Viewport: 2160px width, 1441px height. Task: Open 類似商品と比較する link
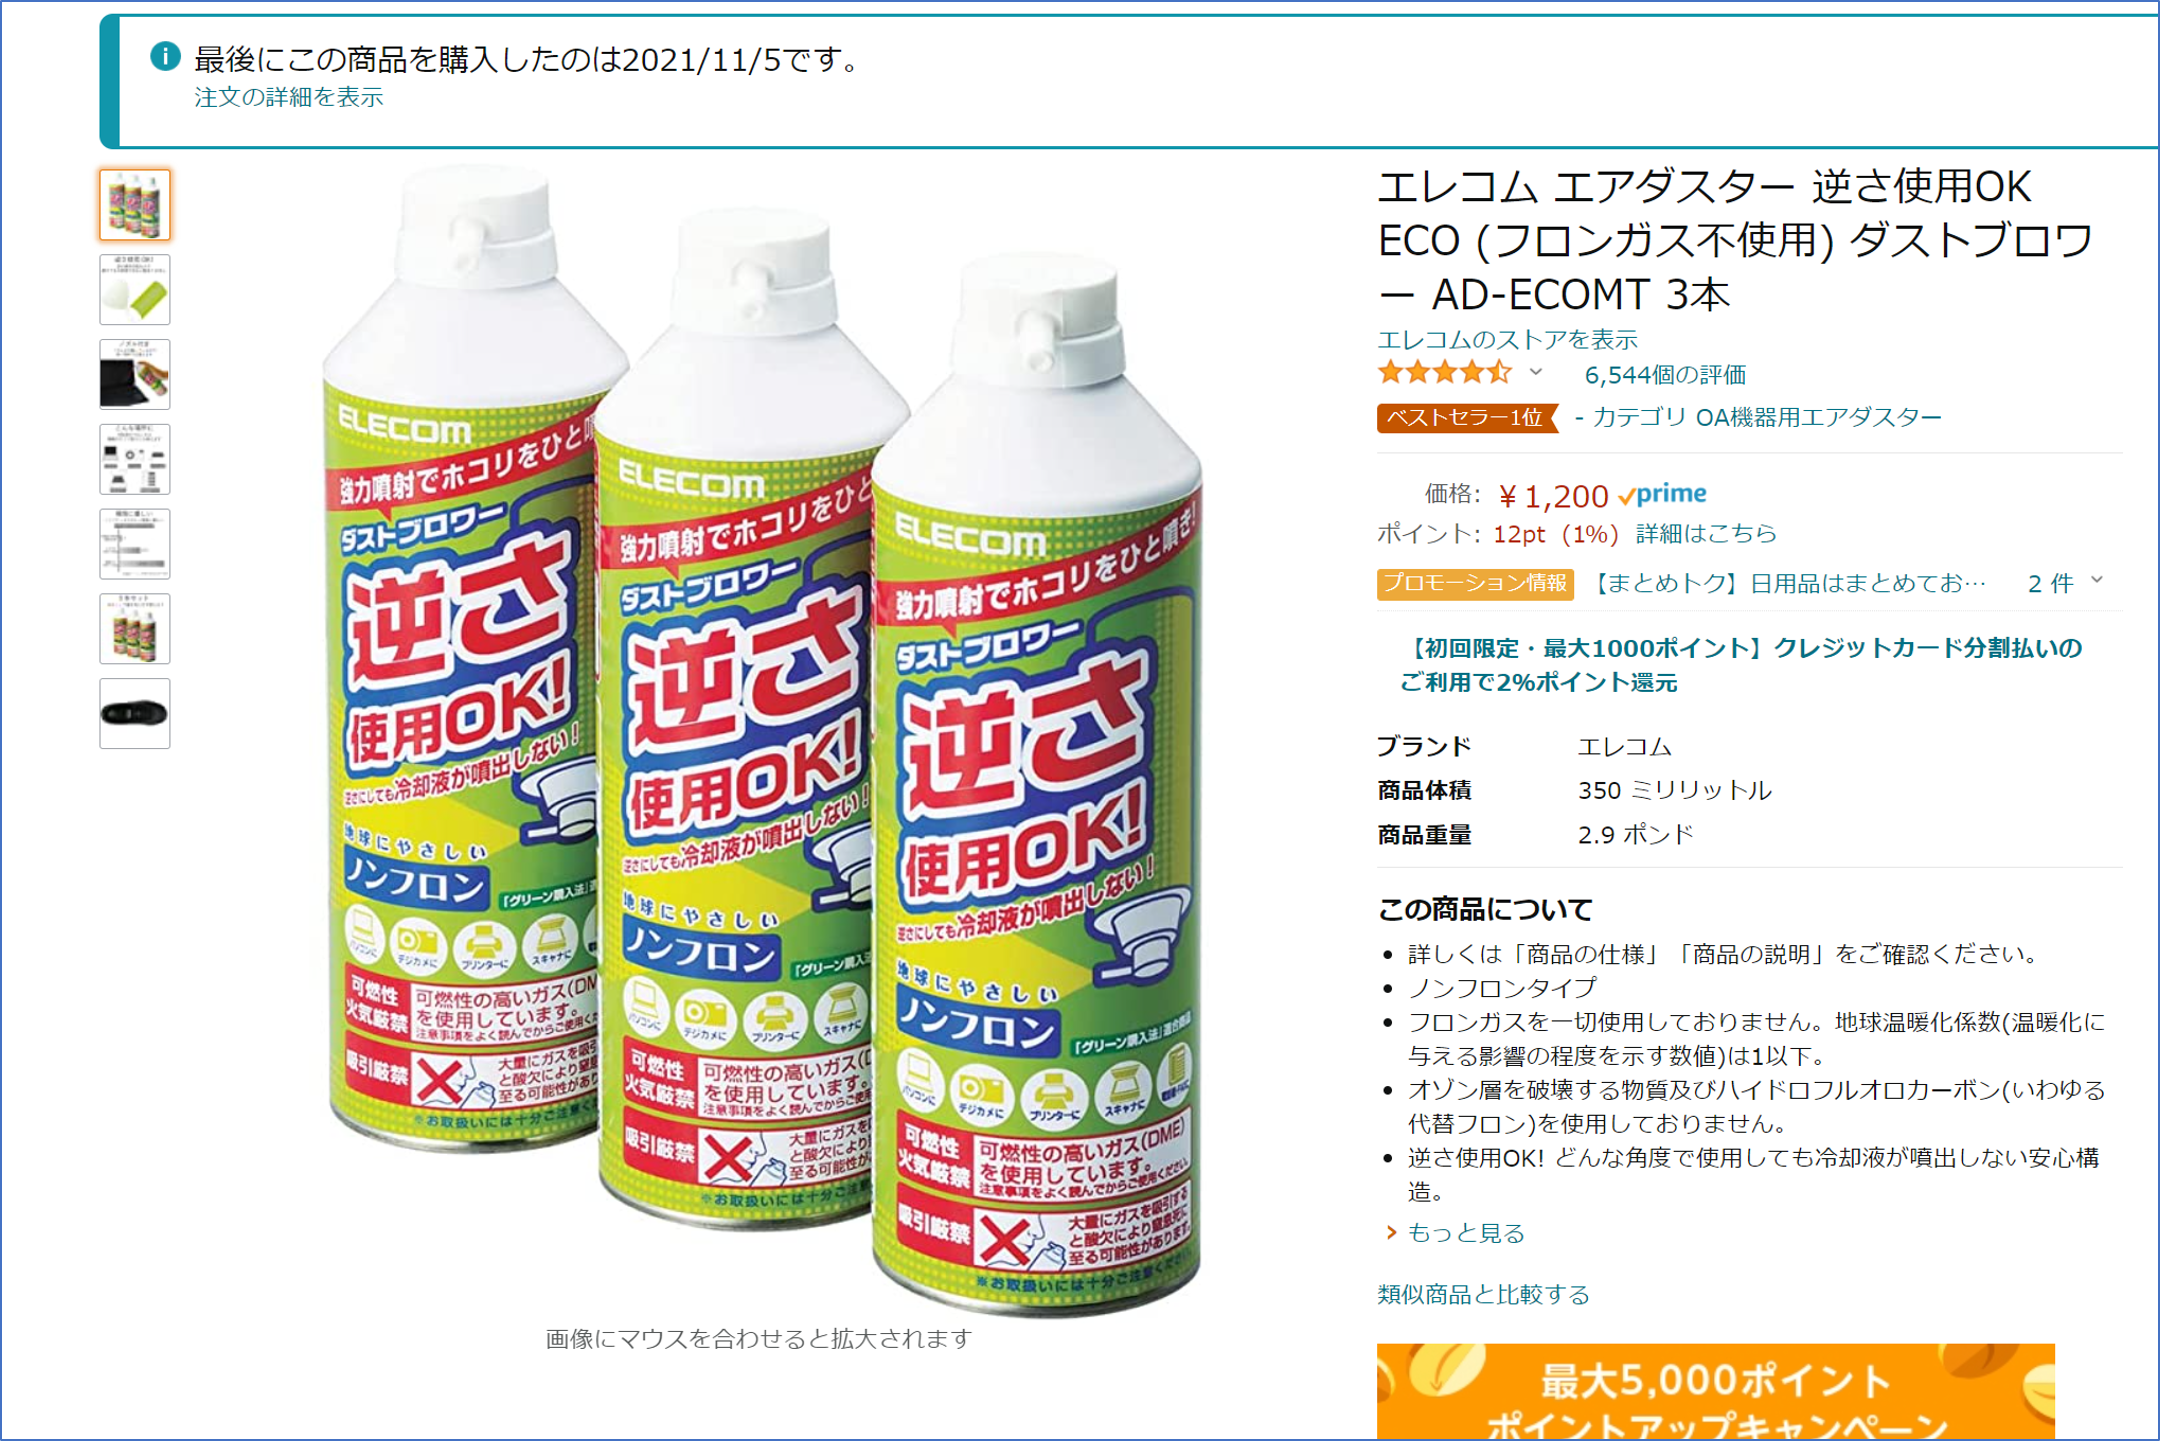(1484, 1295)
